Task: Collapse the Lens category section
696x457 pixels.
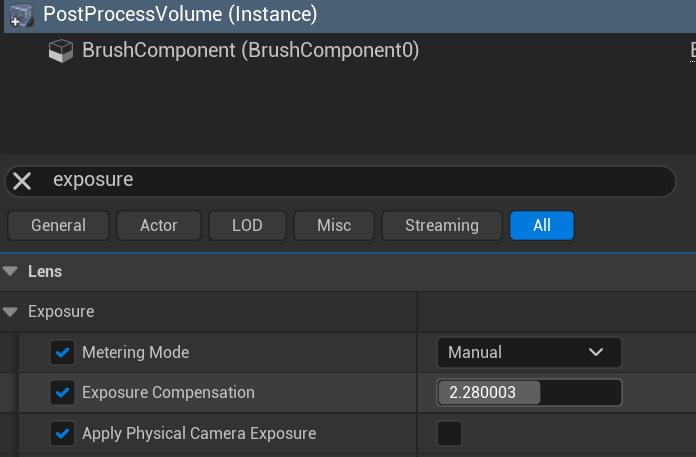Action: point(10,272)
